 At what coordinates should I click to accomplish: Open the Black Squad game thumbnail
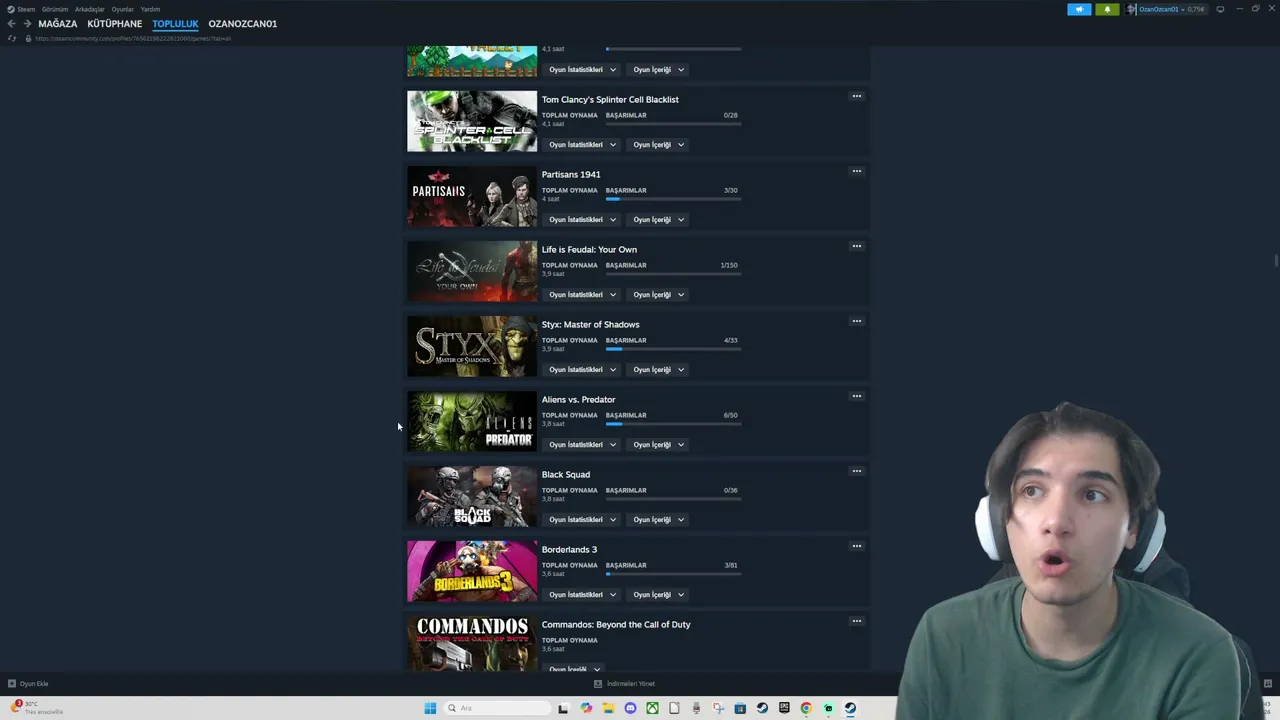click(472, 496)
